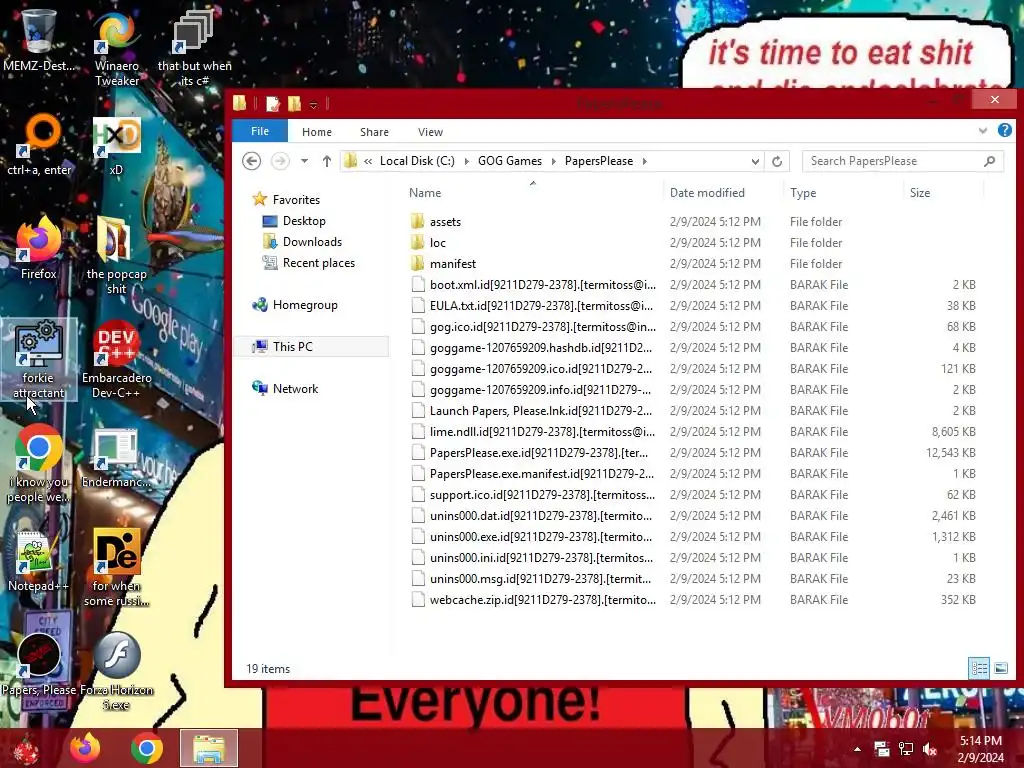
Task: Open the network tray icon
Action: (906, 749)
